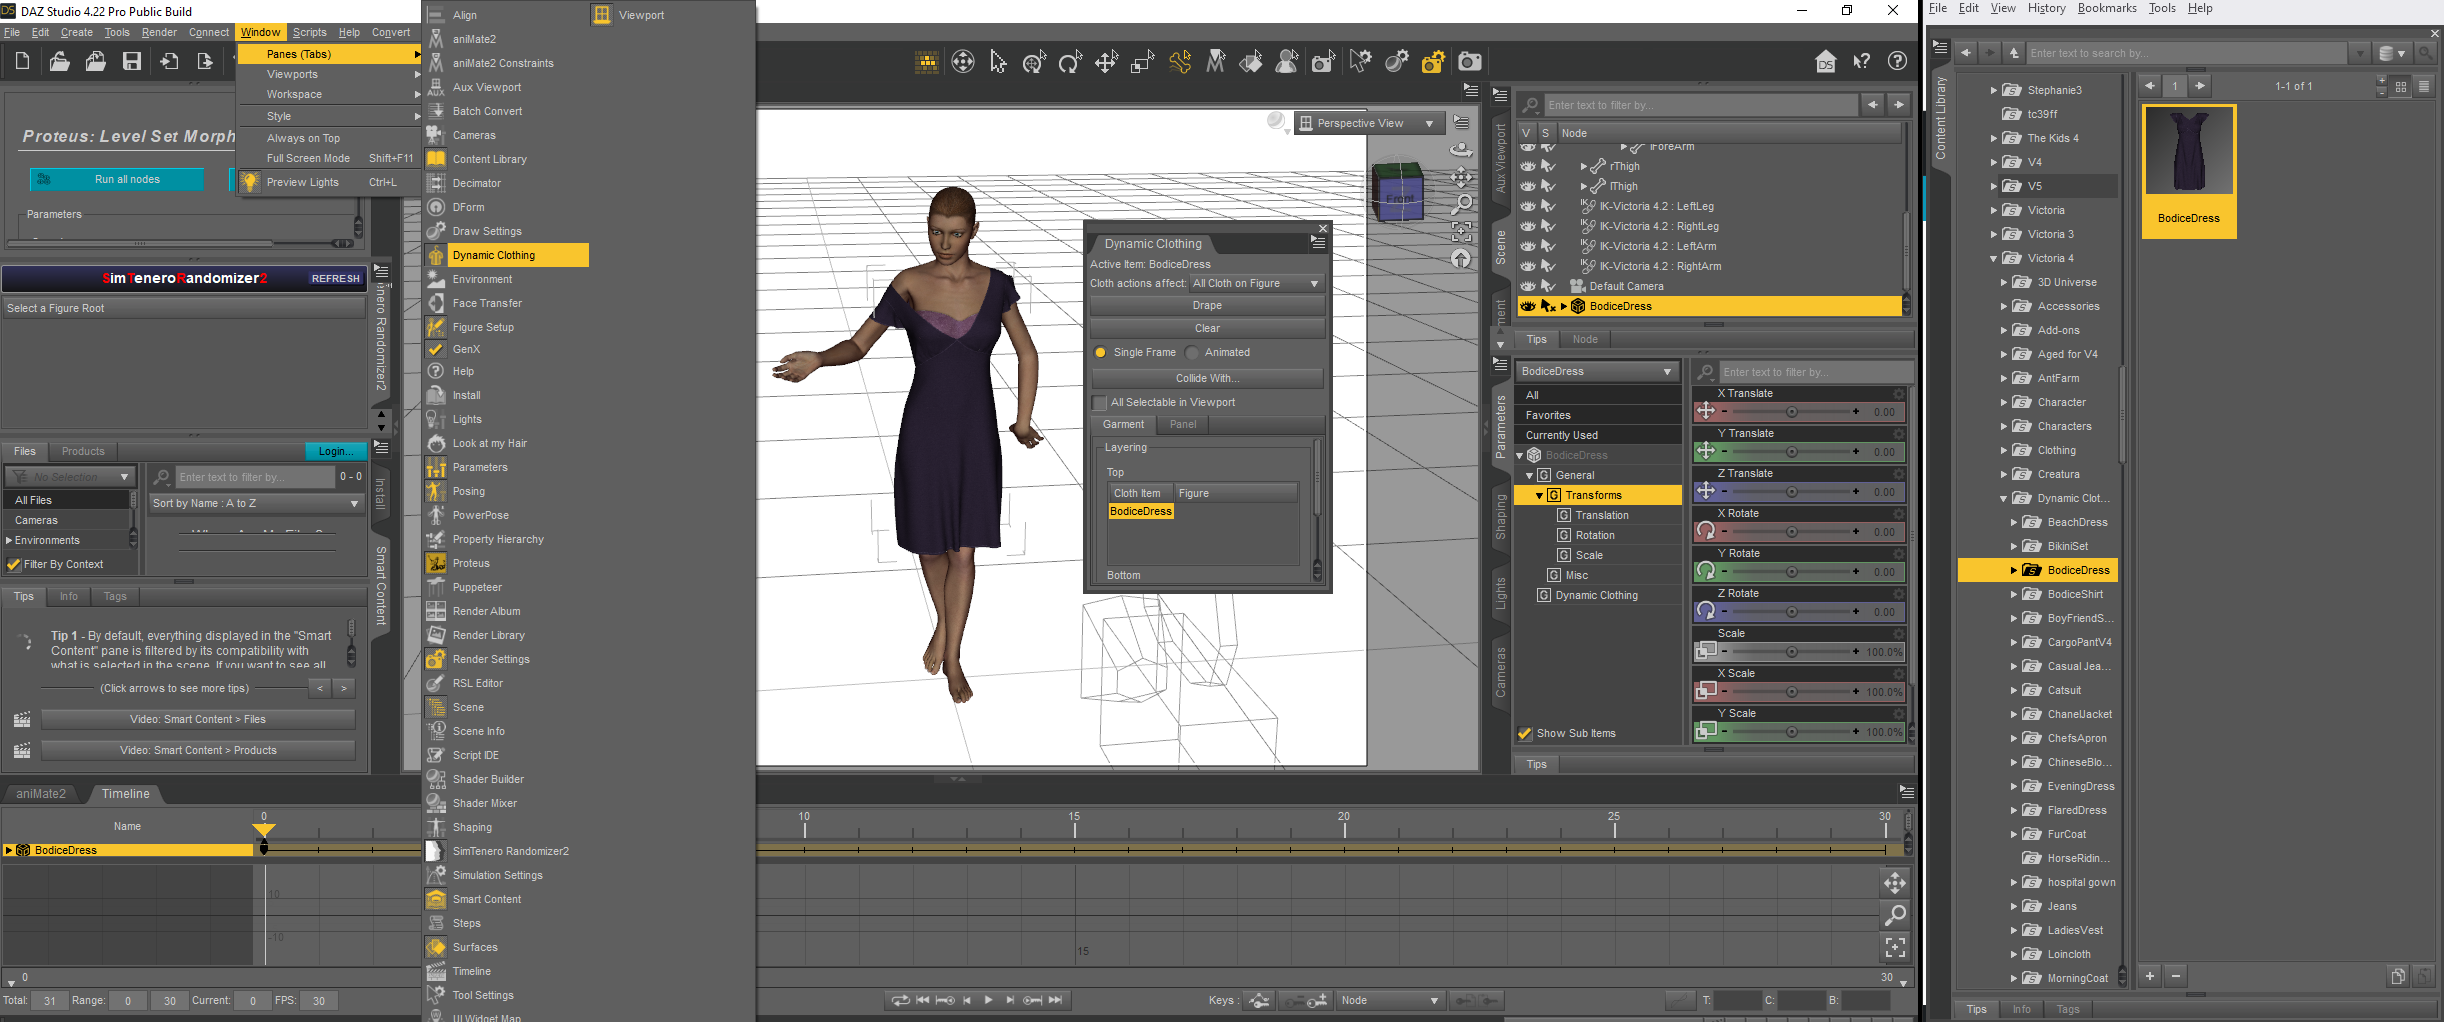
Task: Activate the Translate tool in toolbar
Action: point(1106,61)
